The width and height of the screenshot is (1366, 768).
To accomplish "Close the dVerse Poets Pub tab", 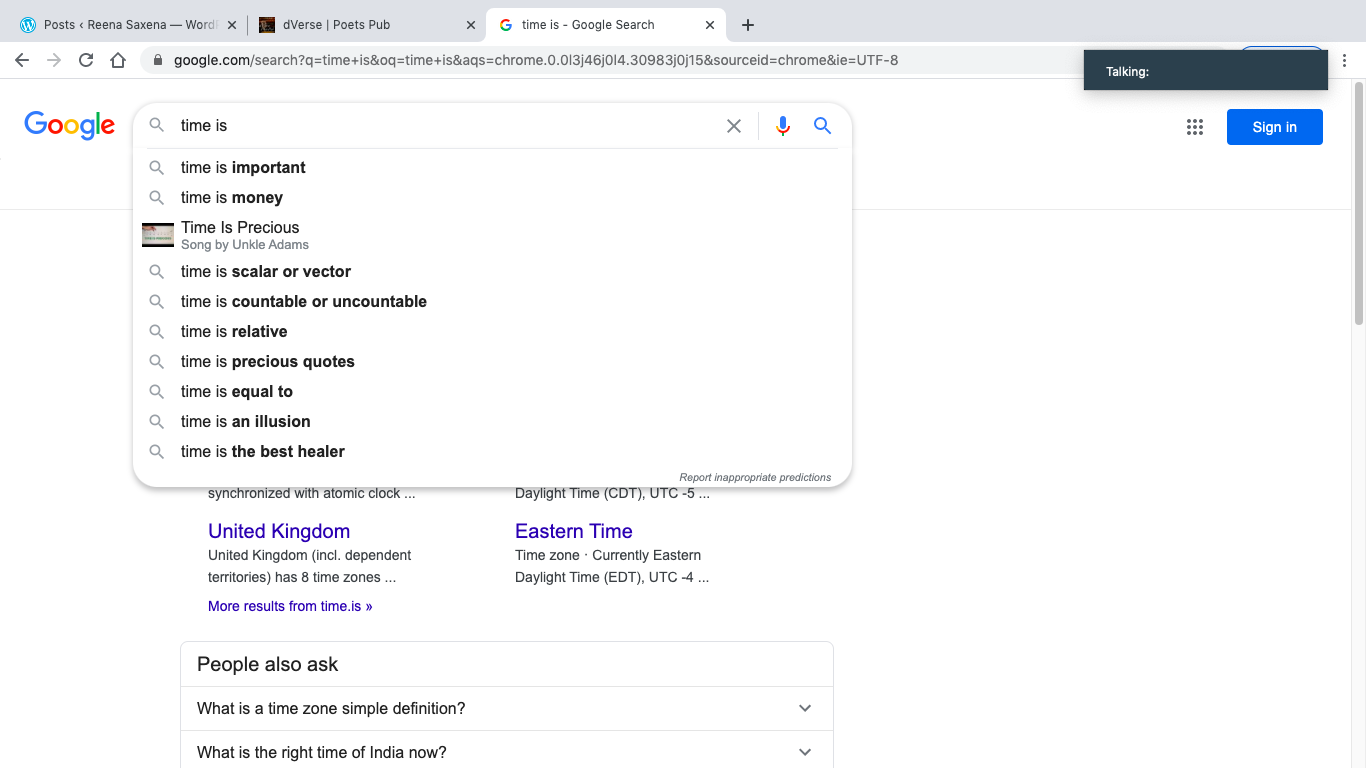I will click(471, 25).
